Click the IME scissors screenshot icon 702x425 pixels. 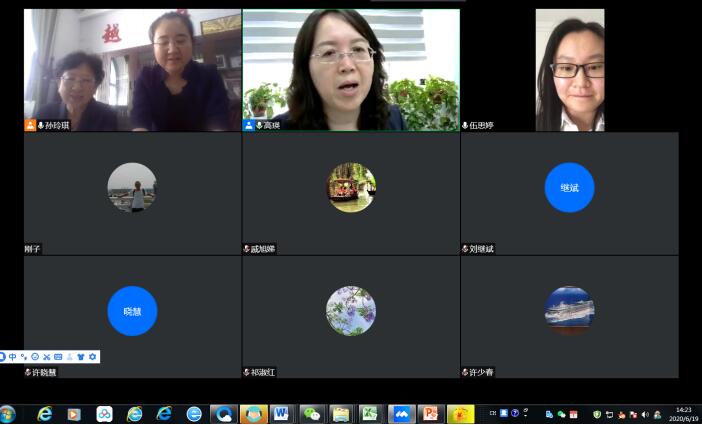coord(47,357)
